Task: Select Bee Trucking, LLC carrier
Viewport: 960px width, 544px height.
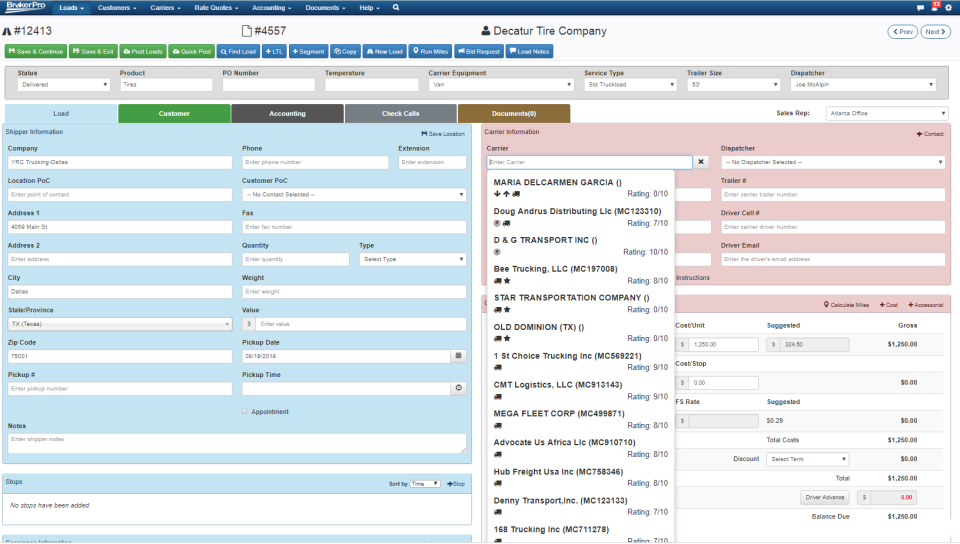Action: (580, 274)
